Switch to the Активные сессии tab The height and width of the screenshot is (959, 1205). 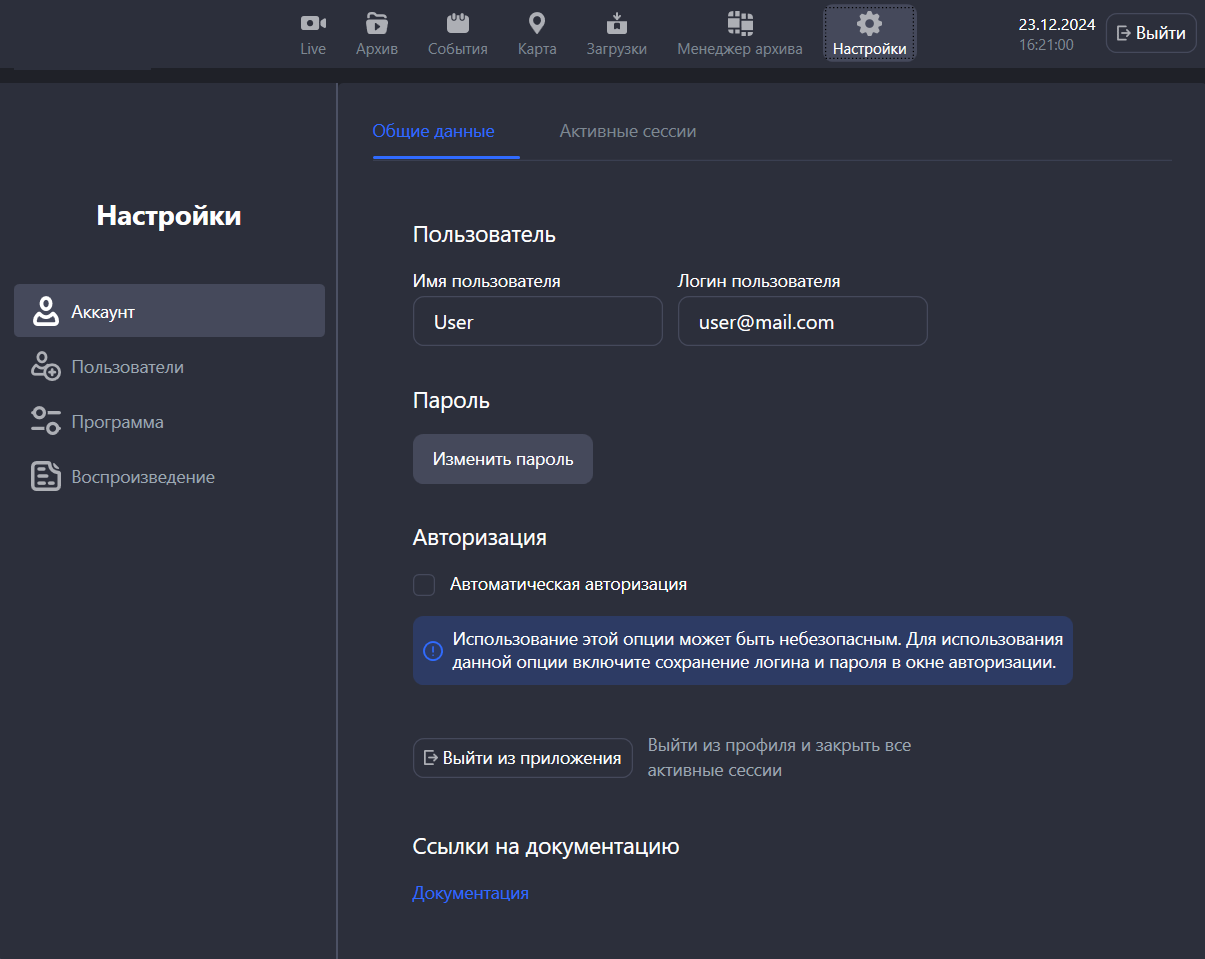tap(627, 131)
